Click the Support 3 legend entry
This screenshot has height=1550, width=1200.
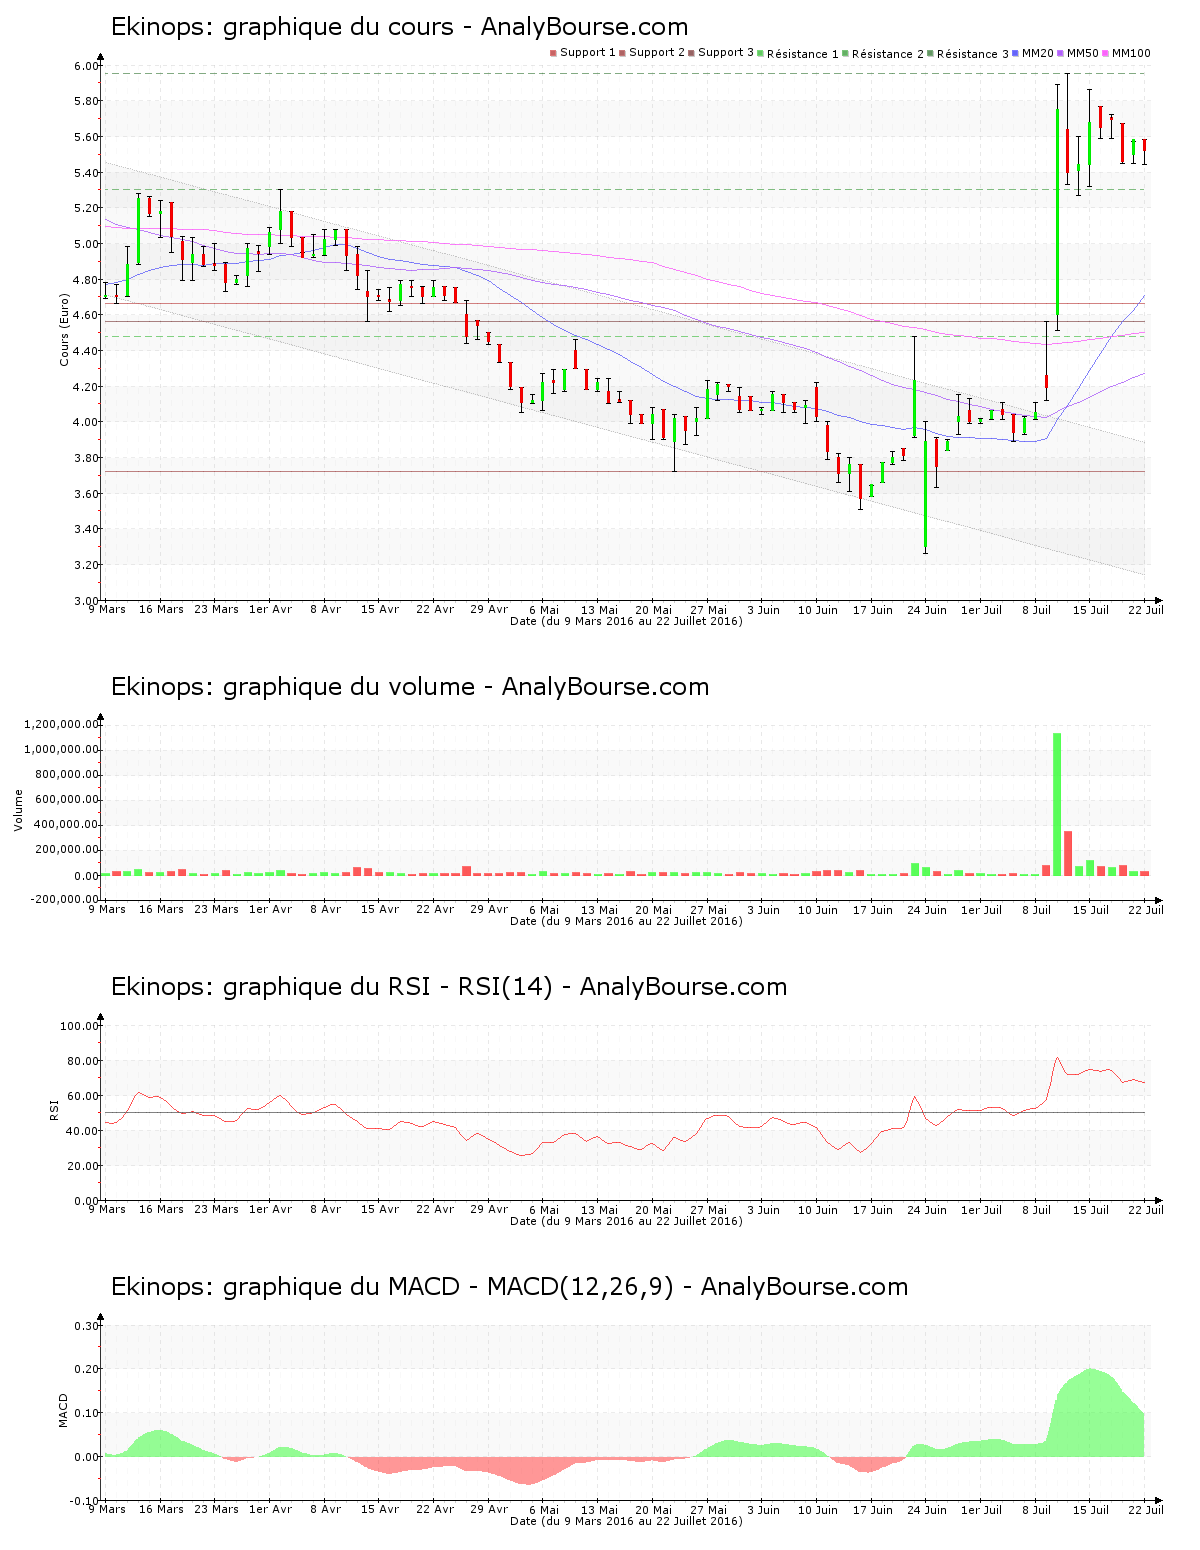pos(721,53)
